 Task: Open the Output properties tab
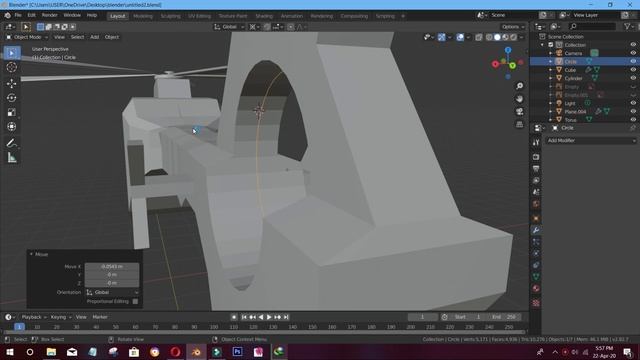point(536,169)
